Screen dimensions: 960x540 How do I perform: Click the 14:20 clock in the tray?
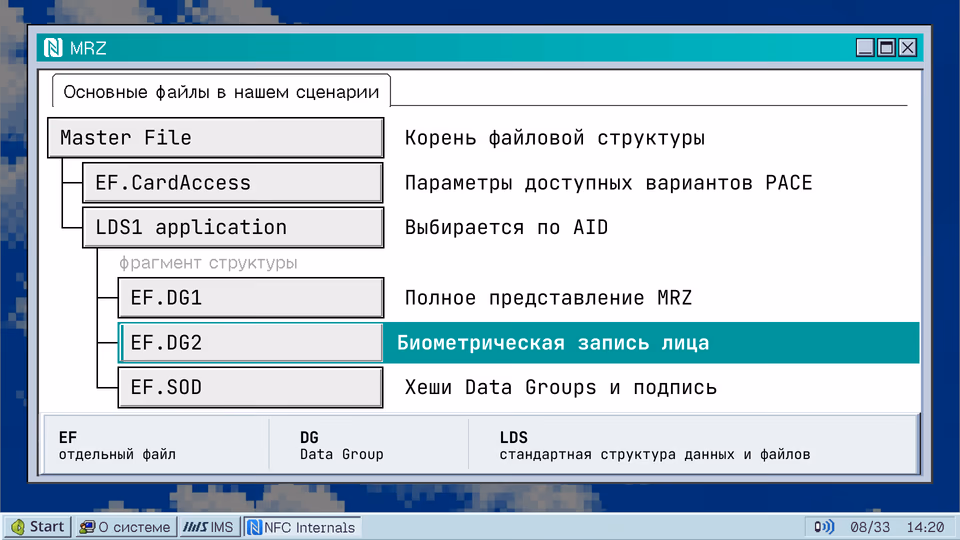point(925,527)
